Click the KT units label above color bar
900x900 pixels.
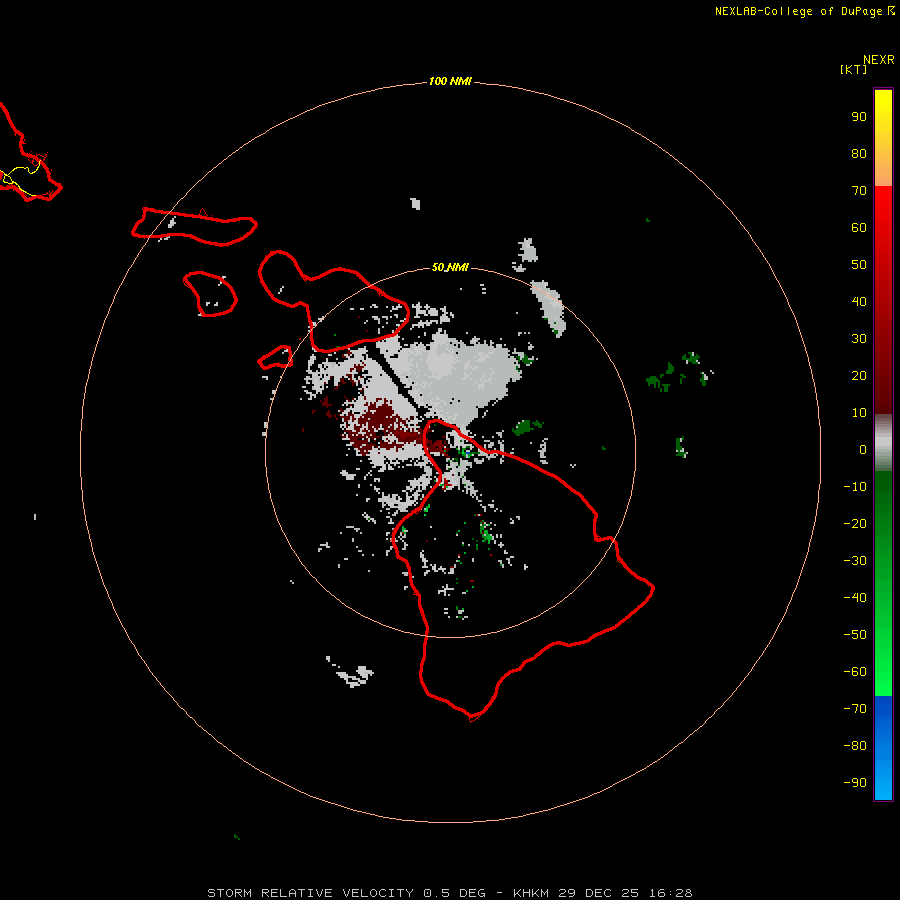click(853, 69)
